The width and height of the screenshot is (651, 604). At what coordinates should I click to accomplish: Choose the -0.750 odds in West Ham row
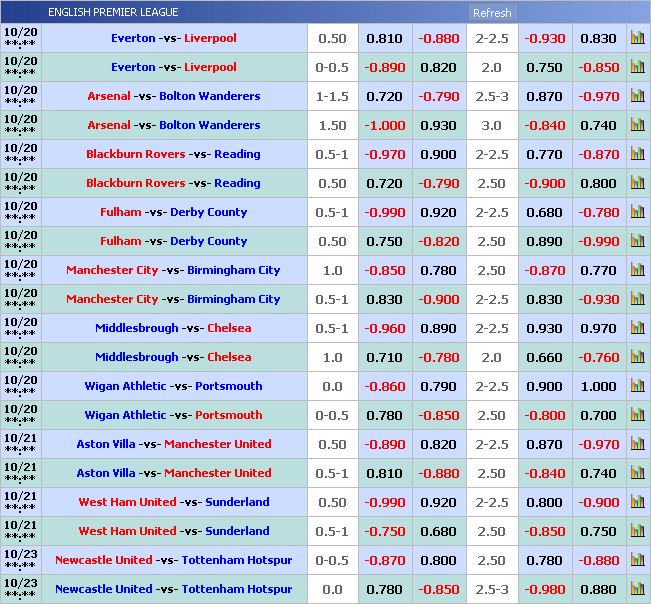[x=385, y=531]
